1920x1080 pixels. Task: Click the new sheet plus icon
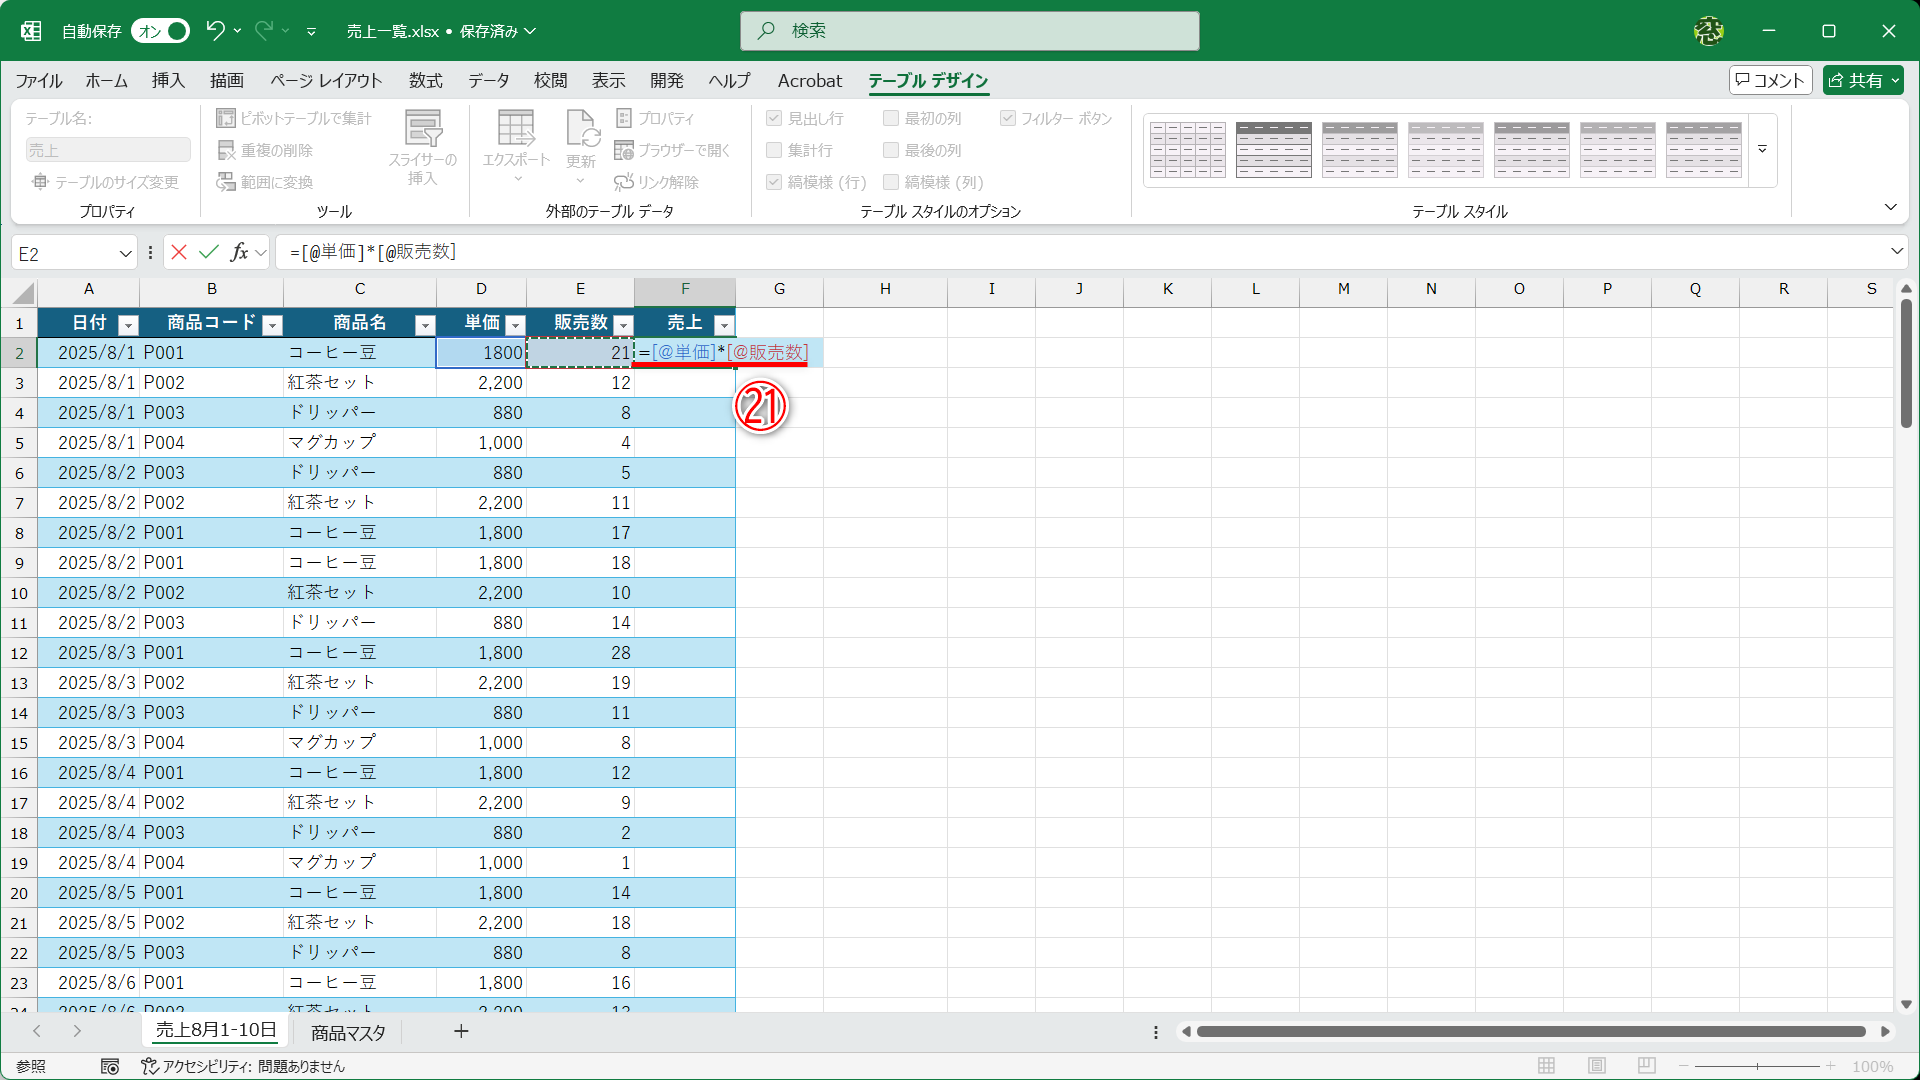pos(461,1031)
